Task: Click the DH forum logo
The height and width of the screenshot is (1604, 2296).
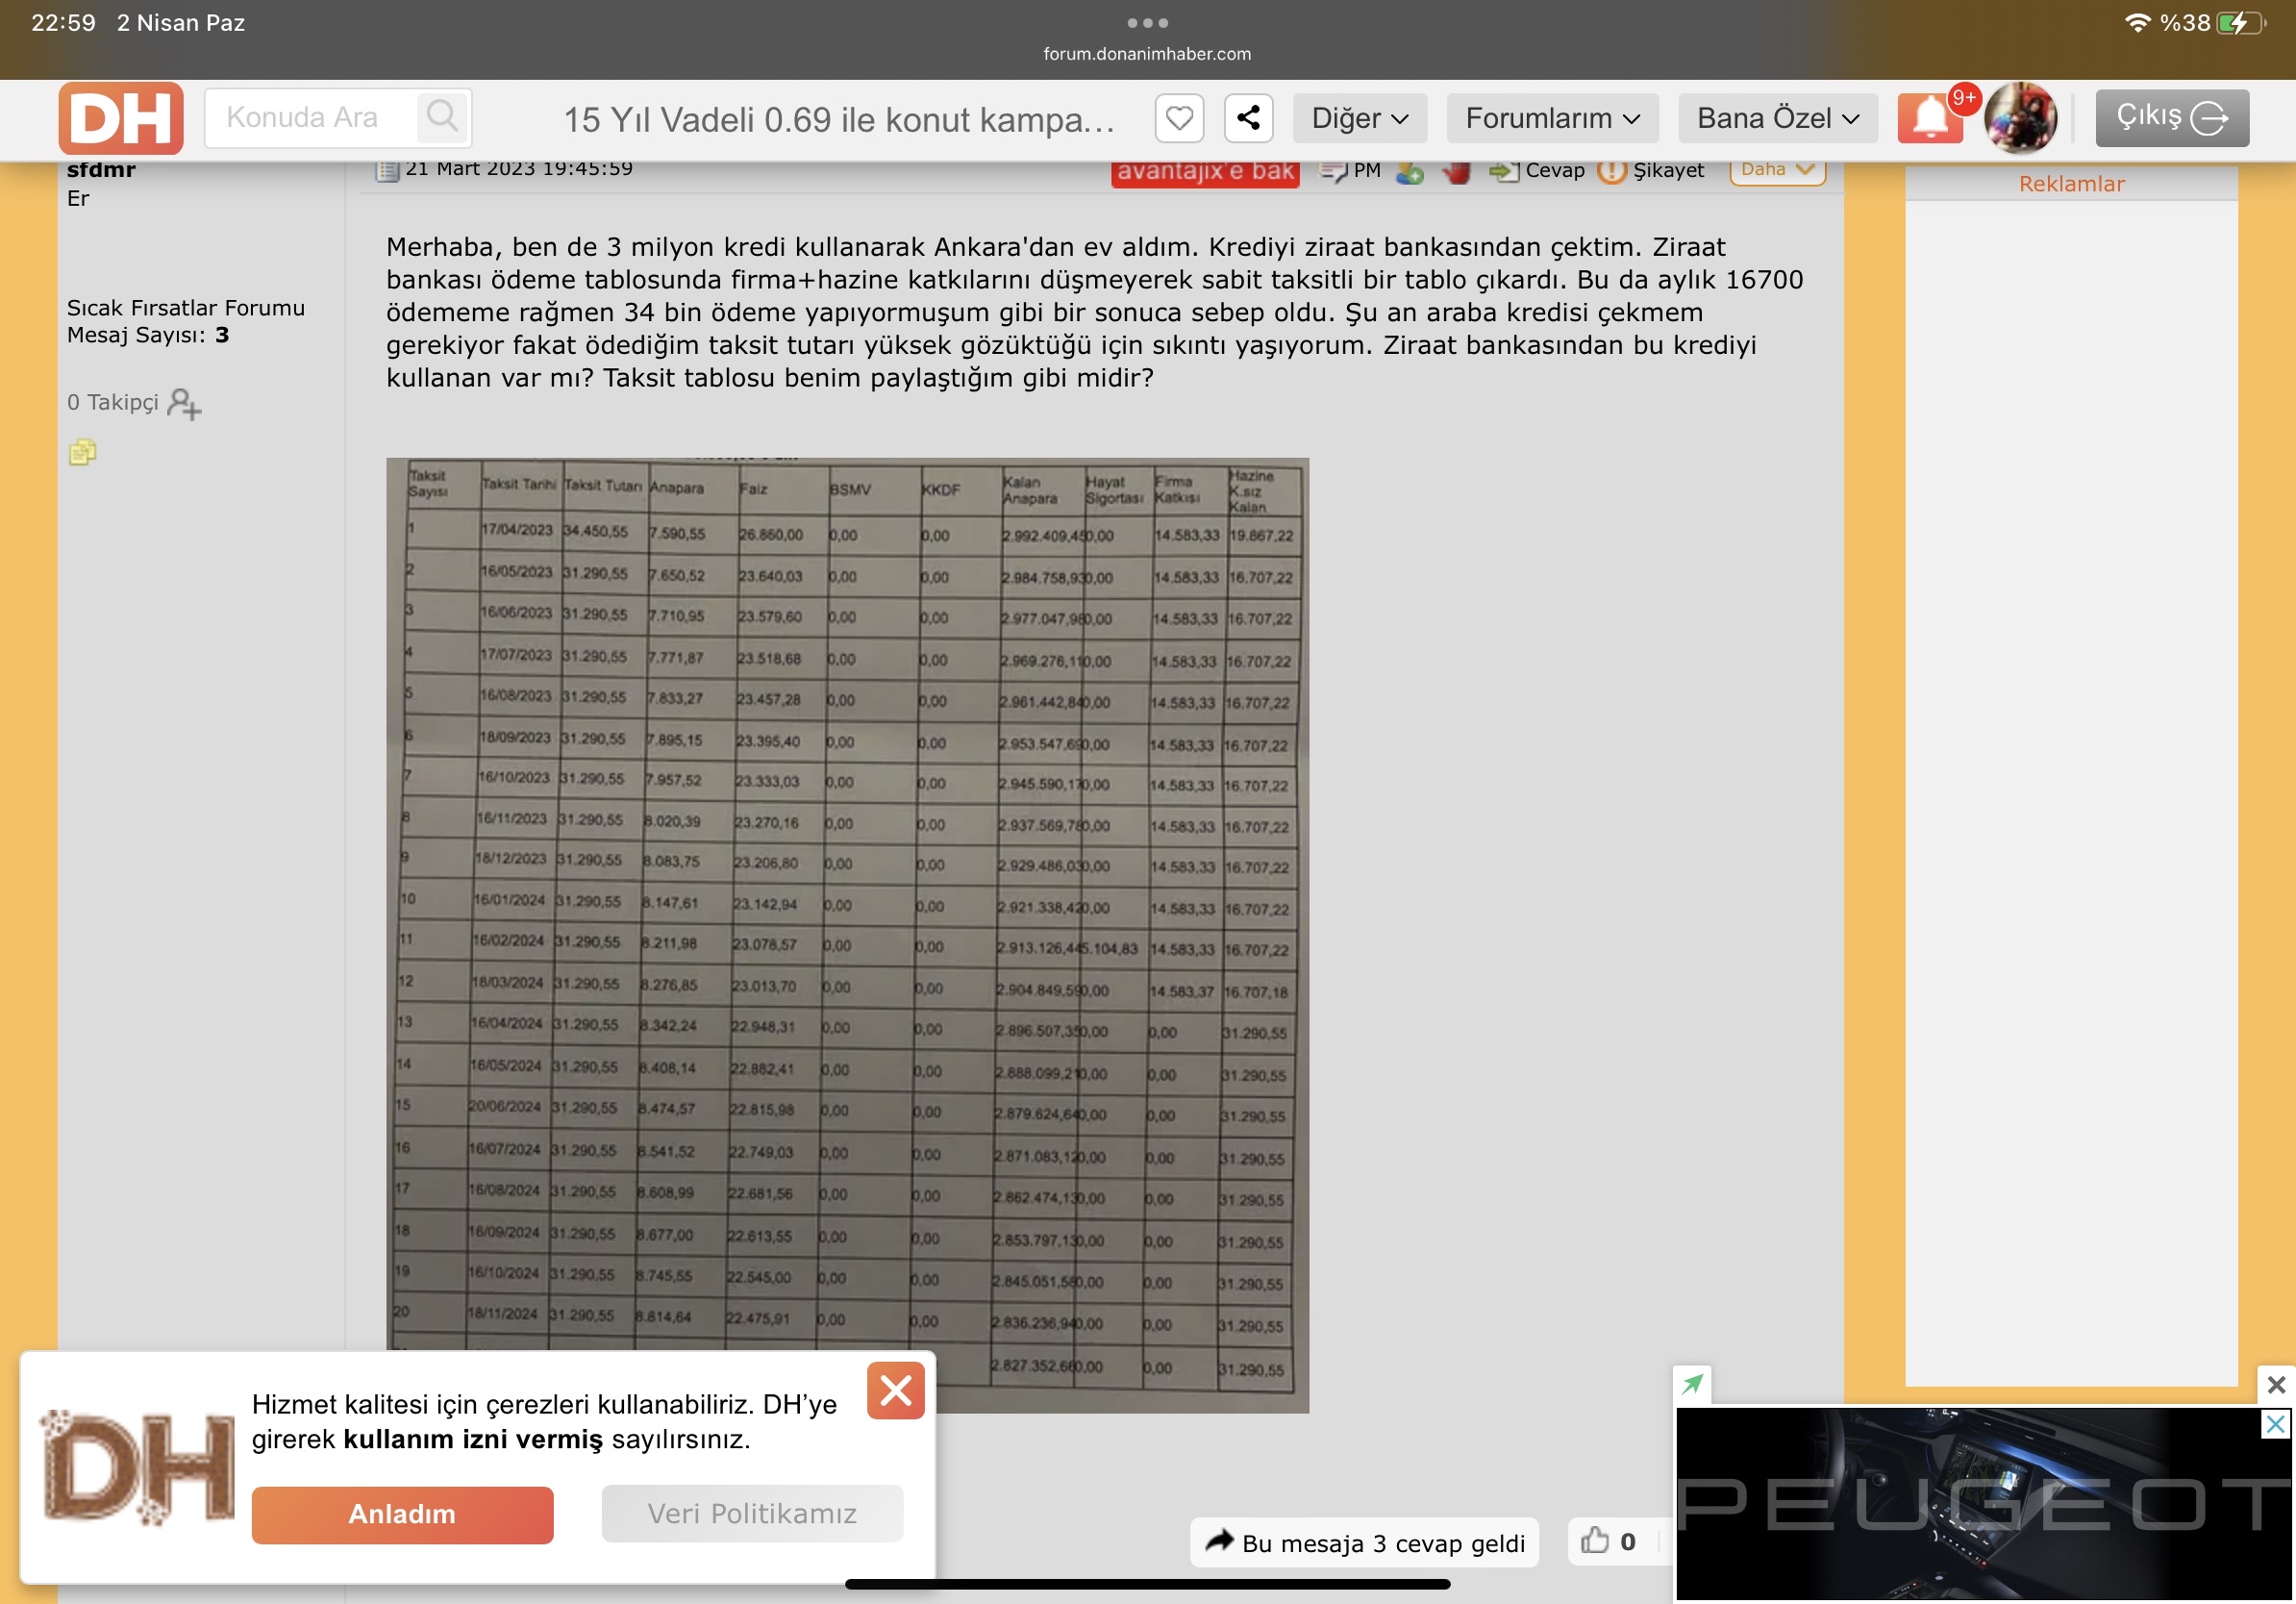Action: click(x=121, y=118)
